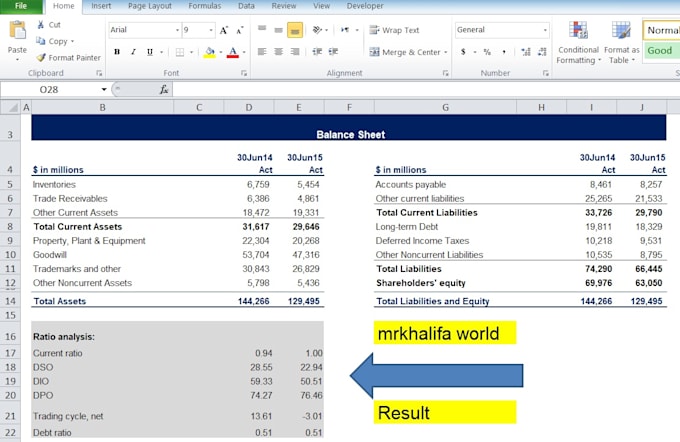The height and width of the screenshot is (442, 680).
Task: Apply the yellow Fill Color bucket
Action: click(209, 52)
